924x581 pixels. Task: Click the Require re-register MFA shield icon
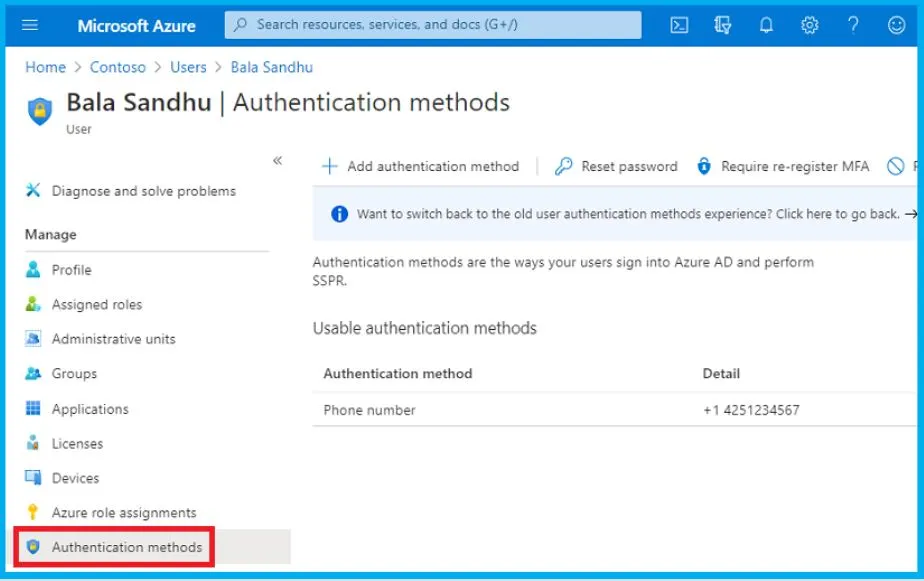click(x=704, y=166)
